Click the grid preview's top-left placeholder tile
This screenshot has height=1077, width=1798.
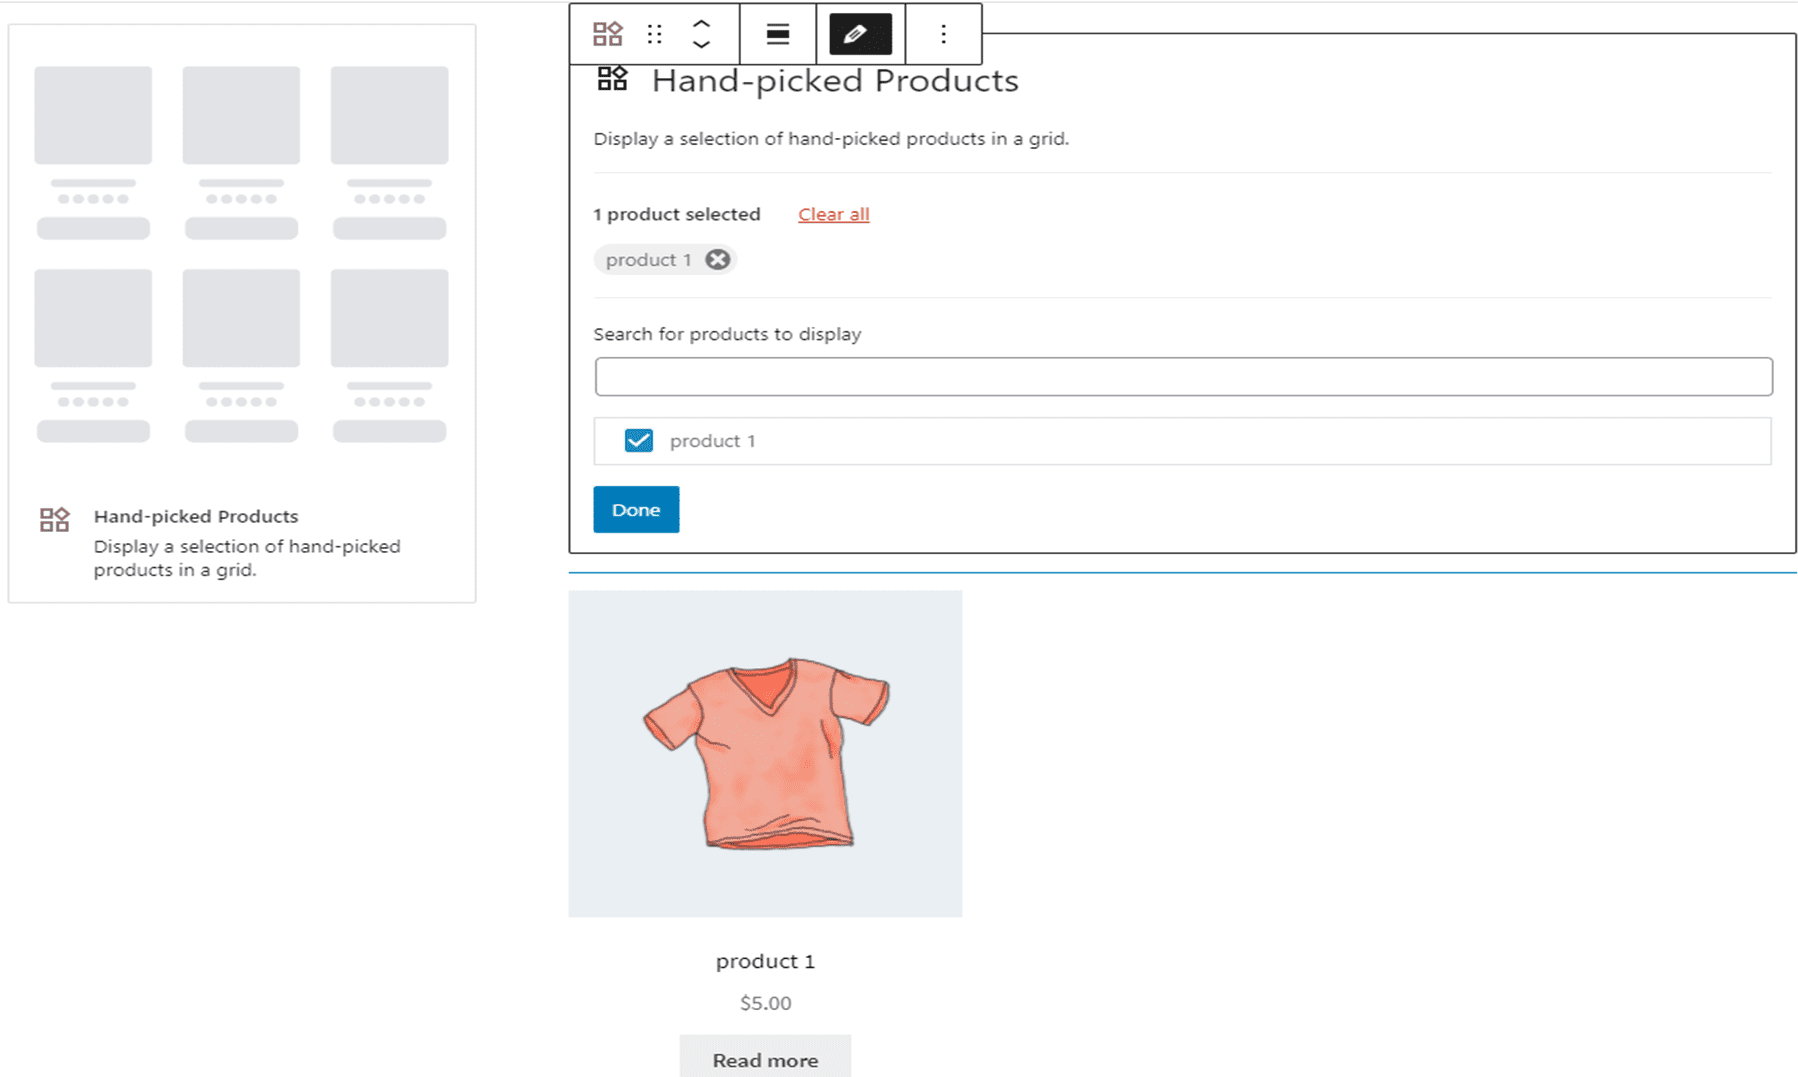tap(93, 115)
